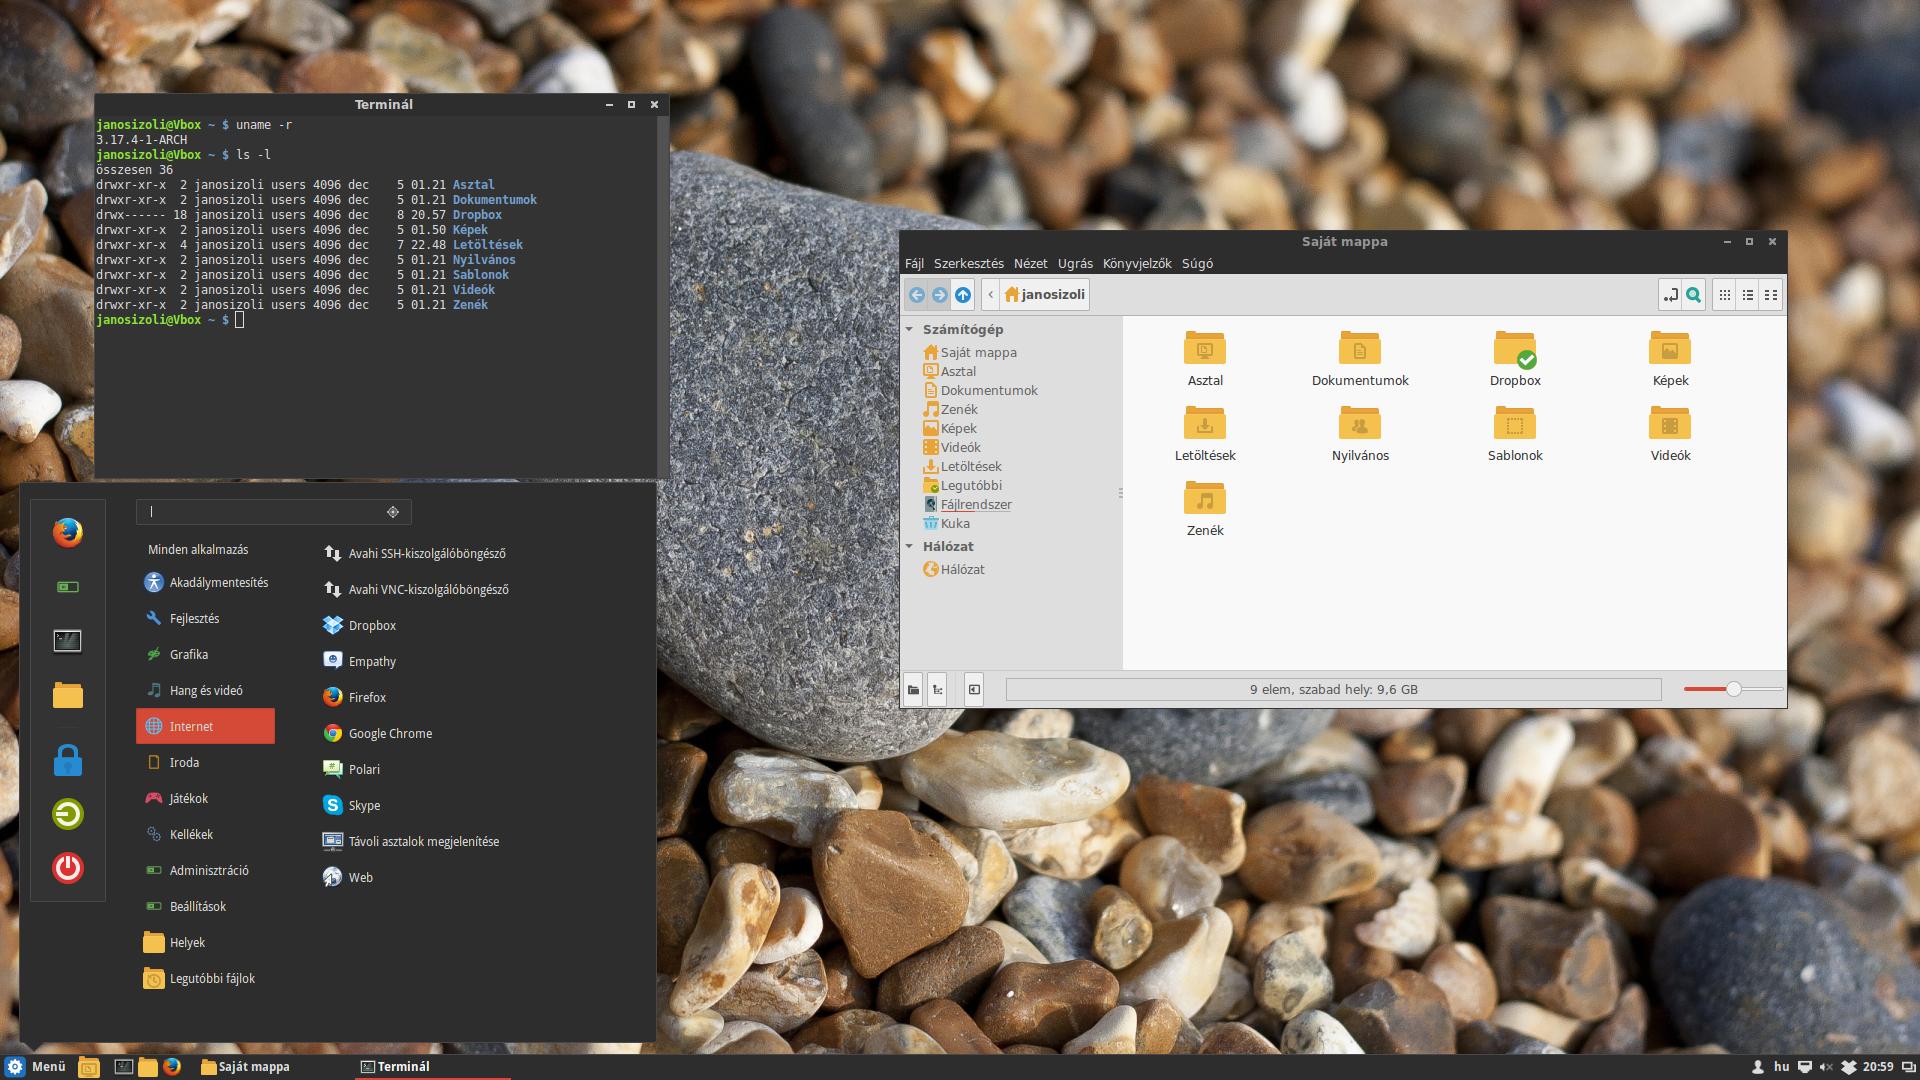Open Fájlrendszer in the sidebar
Image resolution: width=1920 pixels, height=1080 pixels.
click(x=967, y=504)
